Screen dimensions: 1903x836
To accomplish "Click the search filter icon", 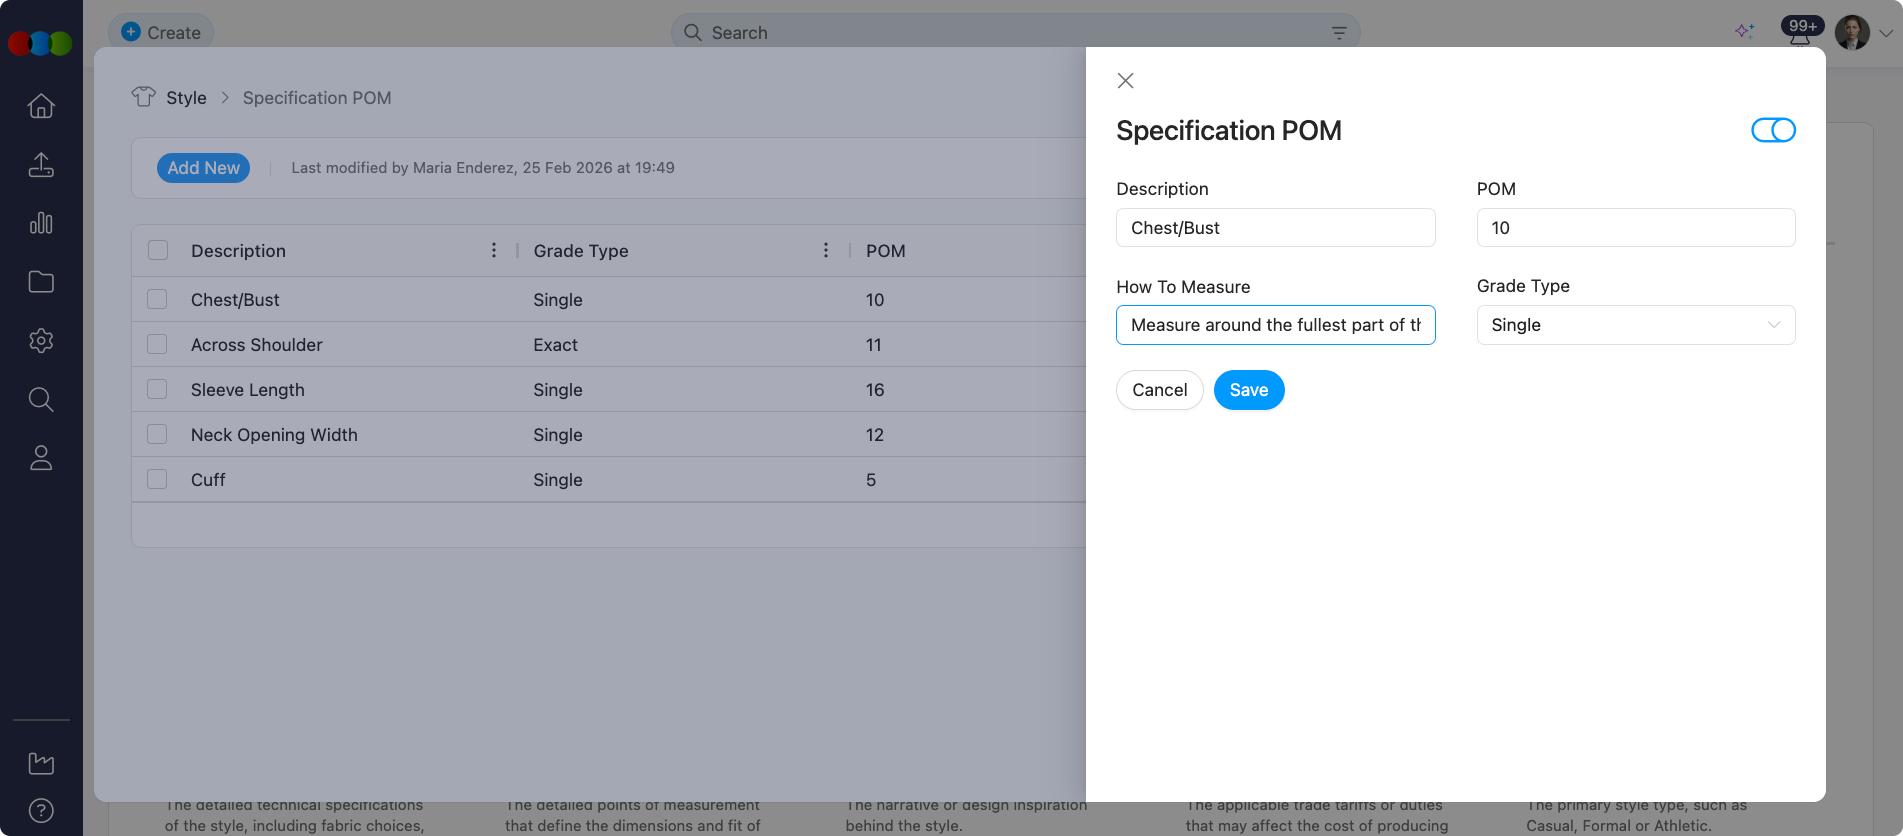I will pos(1339,33).
